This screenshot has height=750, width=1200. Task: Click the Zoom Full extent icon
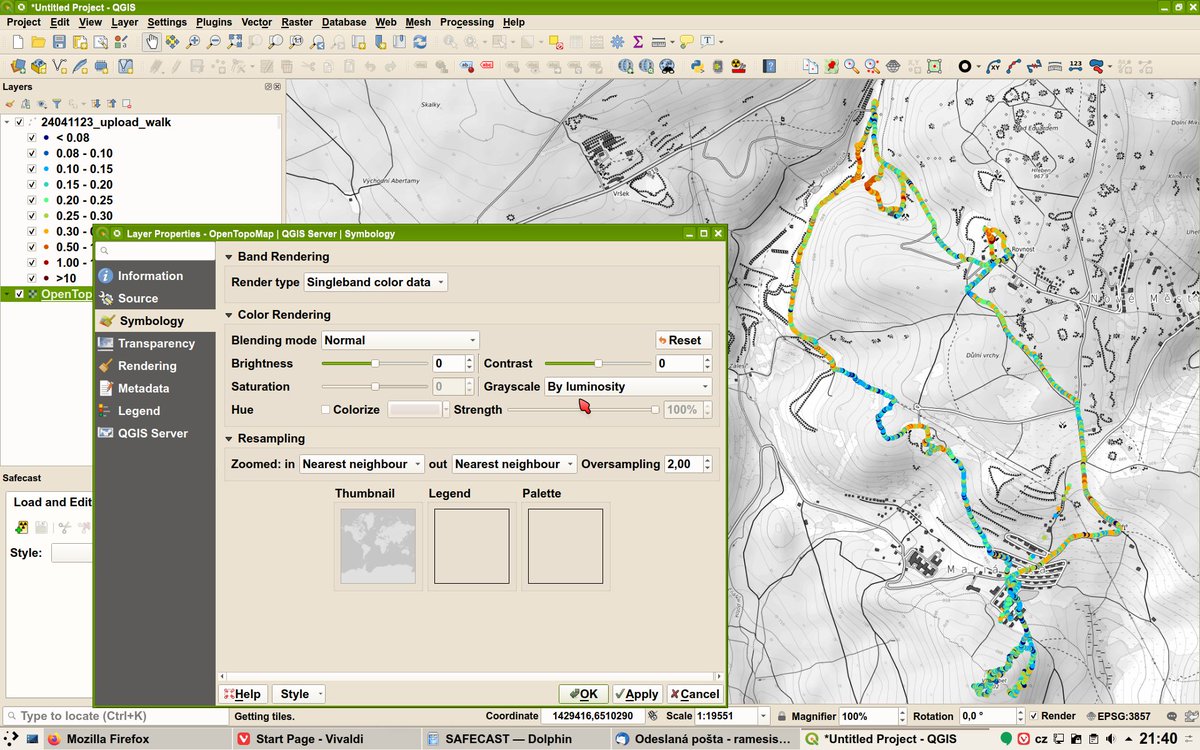[234, 42]
